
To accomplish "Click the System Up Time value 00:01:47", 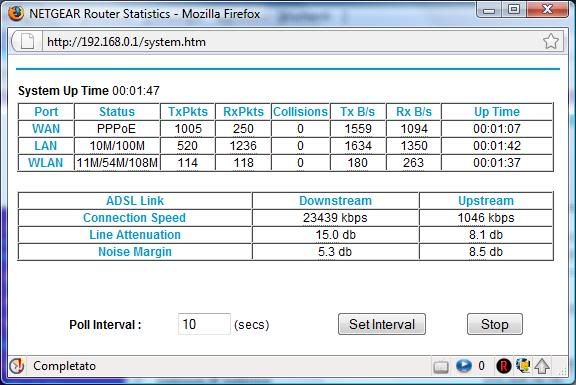I will pos(136,91).
